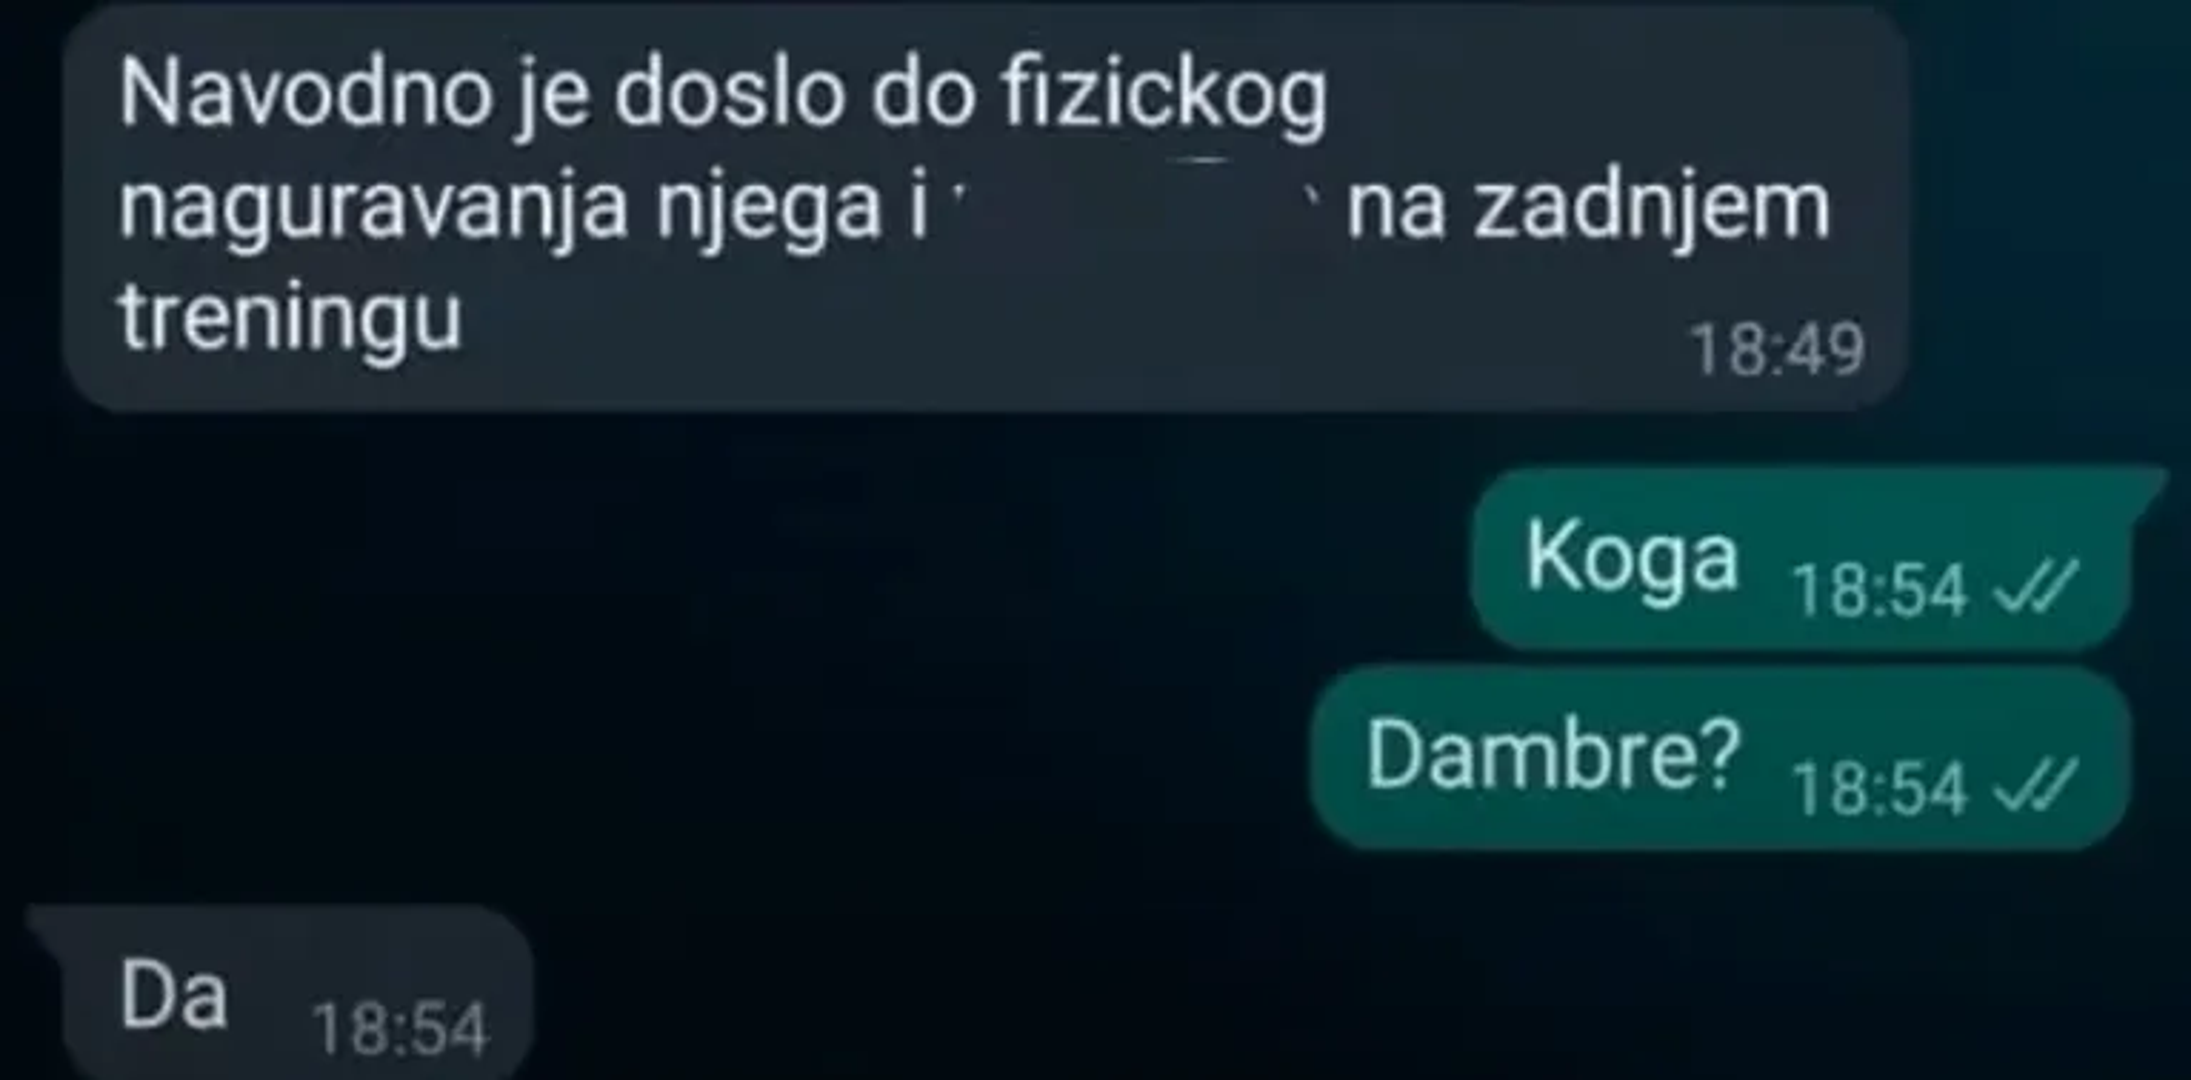Click the word fizickog in the first message
Image resolution: width=2191 pixels, height=1080 pixels.
click(x=1165, y=98)
